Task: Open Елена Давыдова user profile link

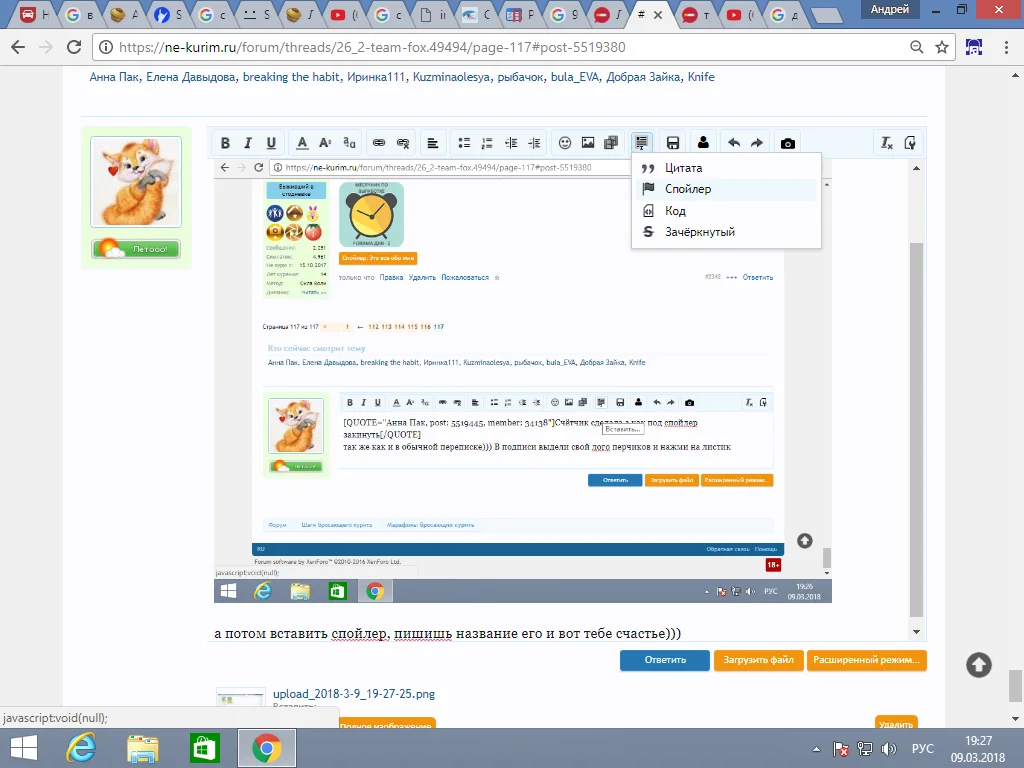Action: [x=190, y=77]
